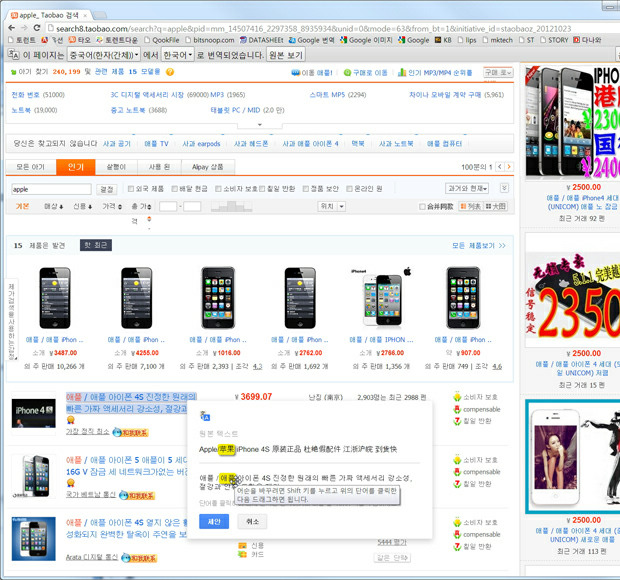Open the source language dropdown 중국어(한자(간체))

click(x=104, y=55)
